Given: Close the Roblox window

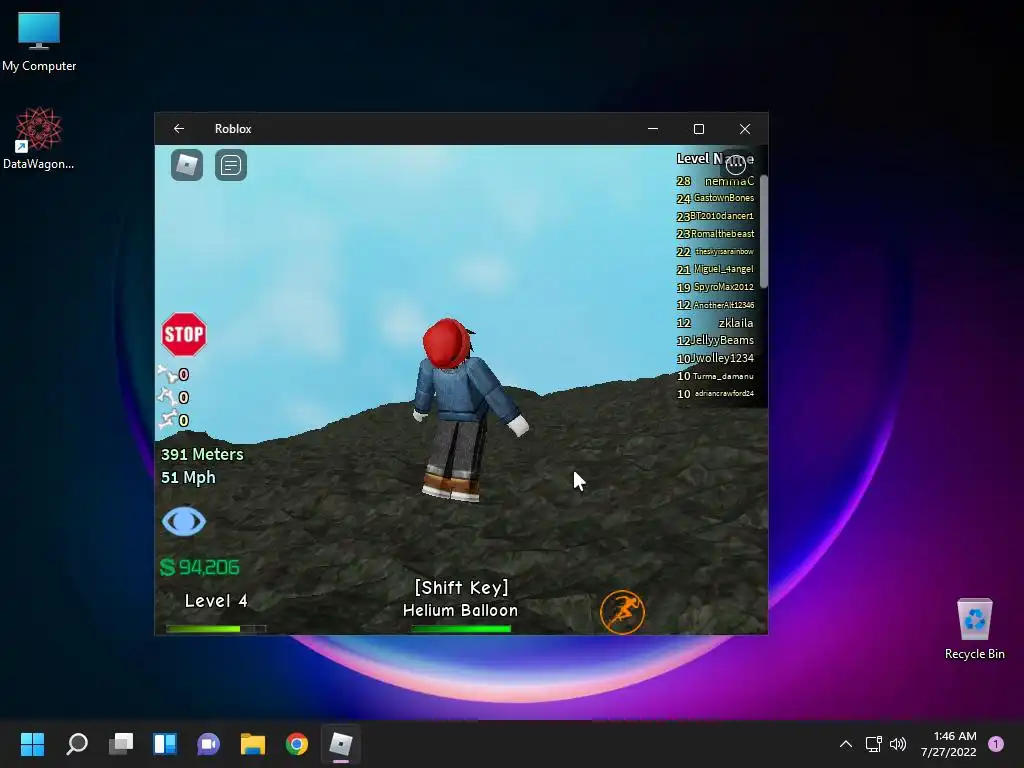Looking at the screenshot, I should [x=744, y=129].
